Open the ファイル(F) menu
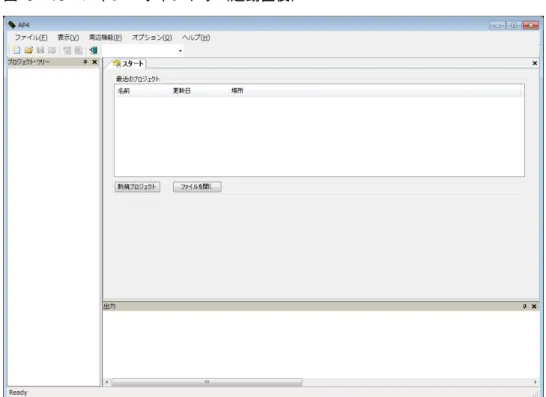This screenshot has height=397, width=546. (x=31, y=38)
